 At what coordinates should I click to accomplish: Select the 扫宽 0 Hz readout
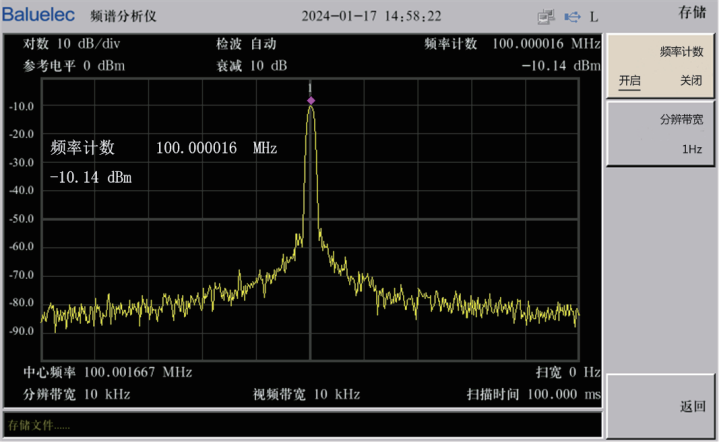point(567,372)
